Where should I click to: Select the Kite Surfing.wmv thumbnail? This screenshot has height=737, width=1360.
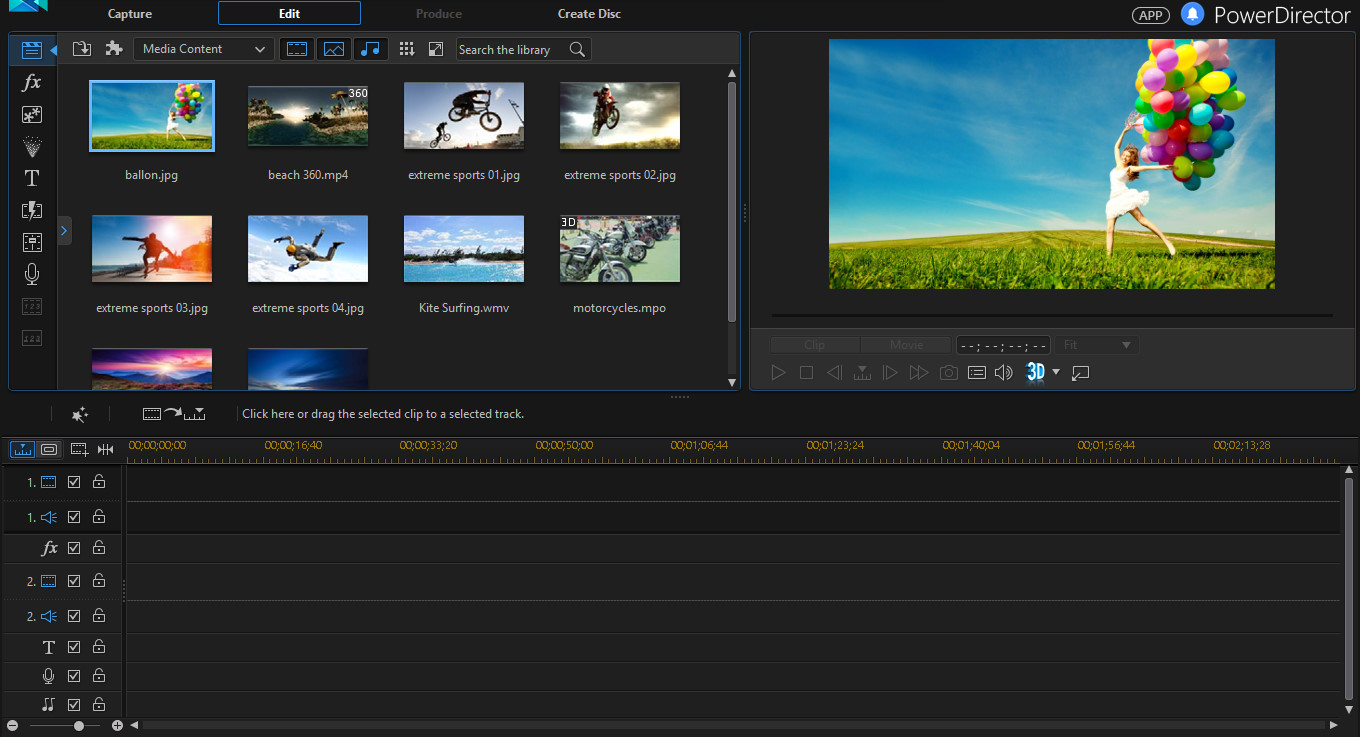click(464, 249)
